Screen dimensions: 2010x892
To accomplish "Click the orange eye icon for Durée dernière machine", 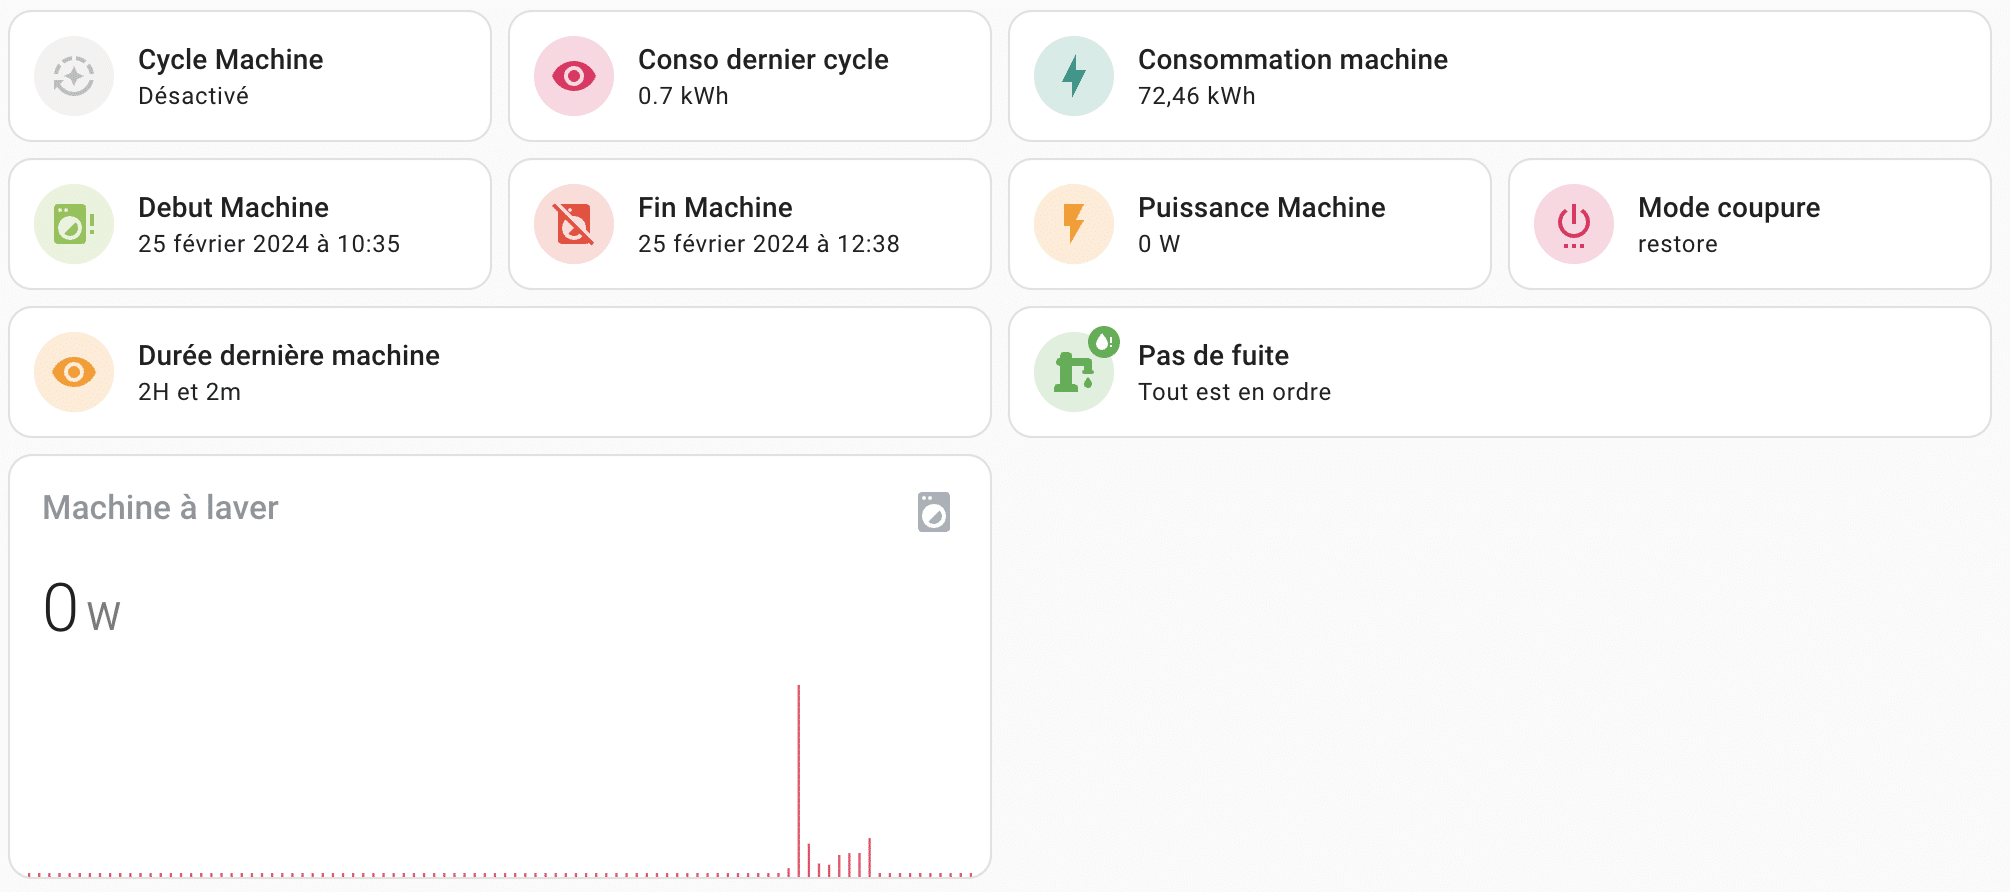I will (74, 372).
